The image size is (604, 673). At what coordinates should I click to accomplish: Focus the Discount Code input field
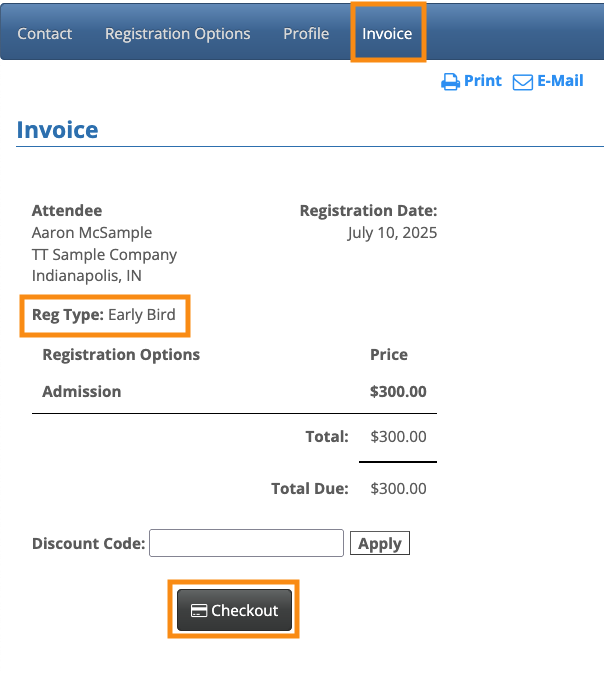pyautogui.click(x=246, y=543)
